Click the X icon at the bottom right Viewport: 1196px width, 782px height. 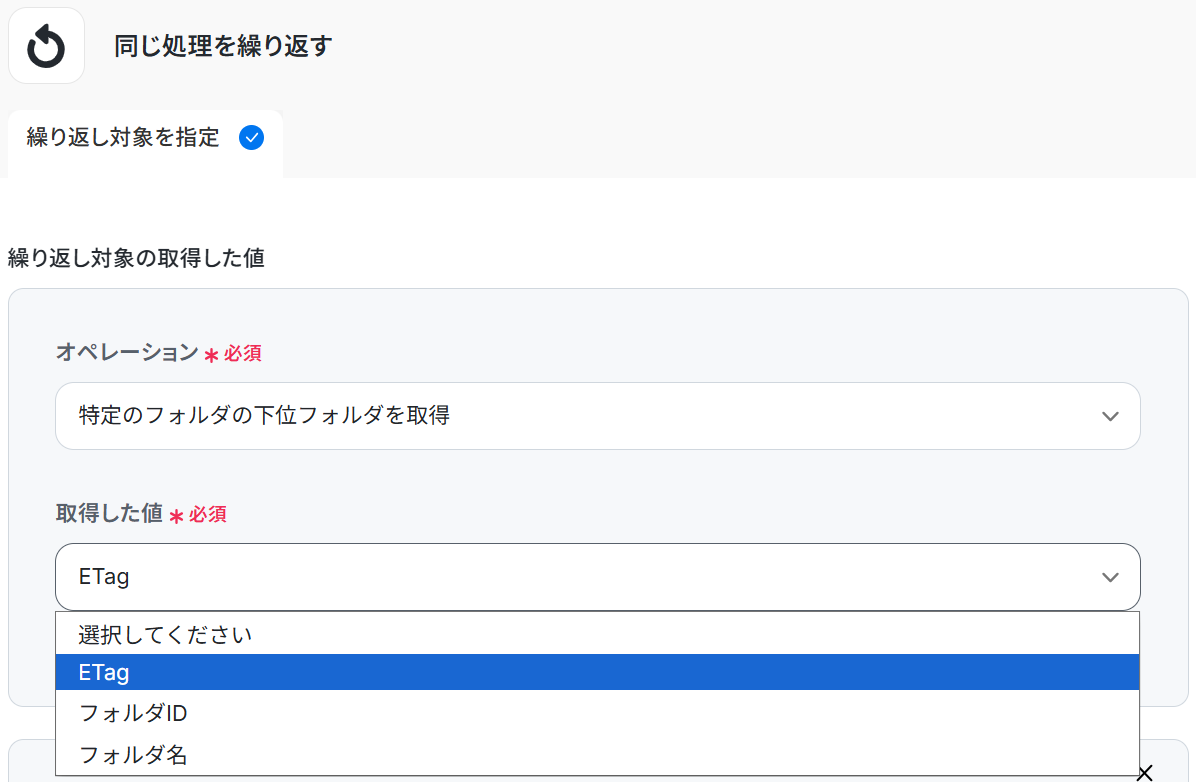coord(1145,772)
